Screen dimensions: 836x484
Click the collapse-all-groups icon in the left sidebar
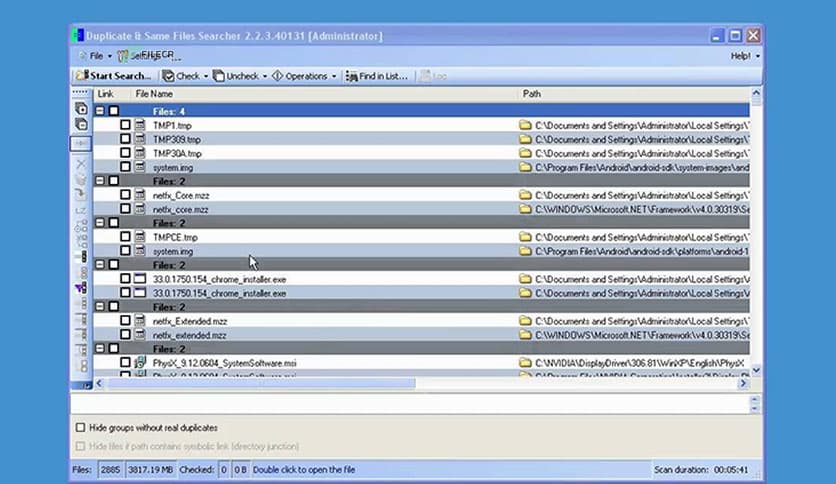coord(81,124)
